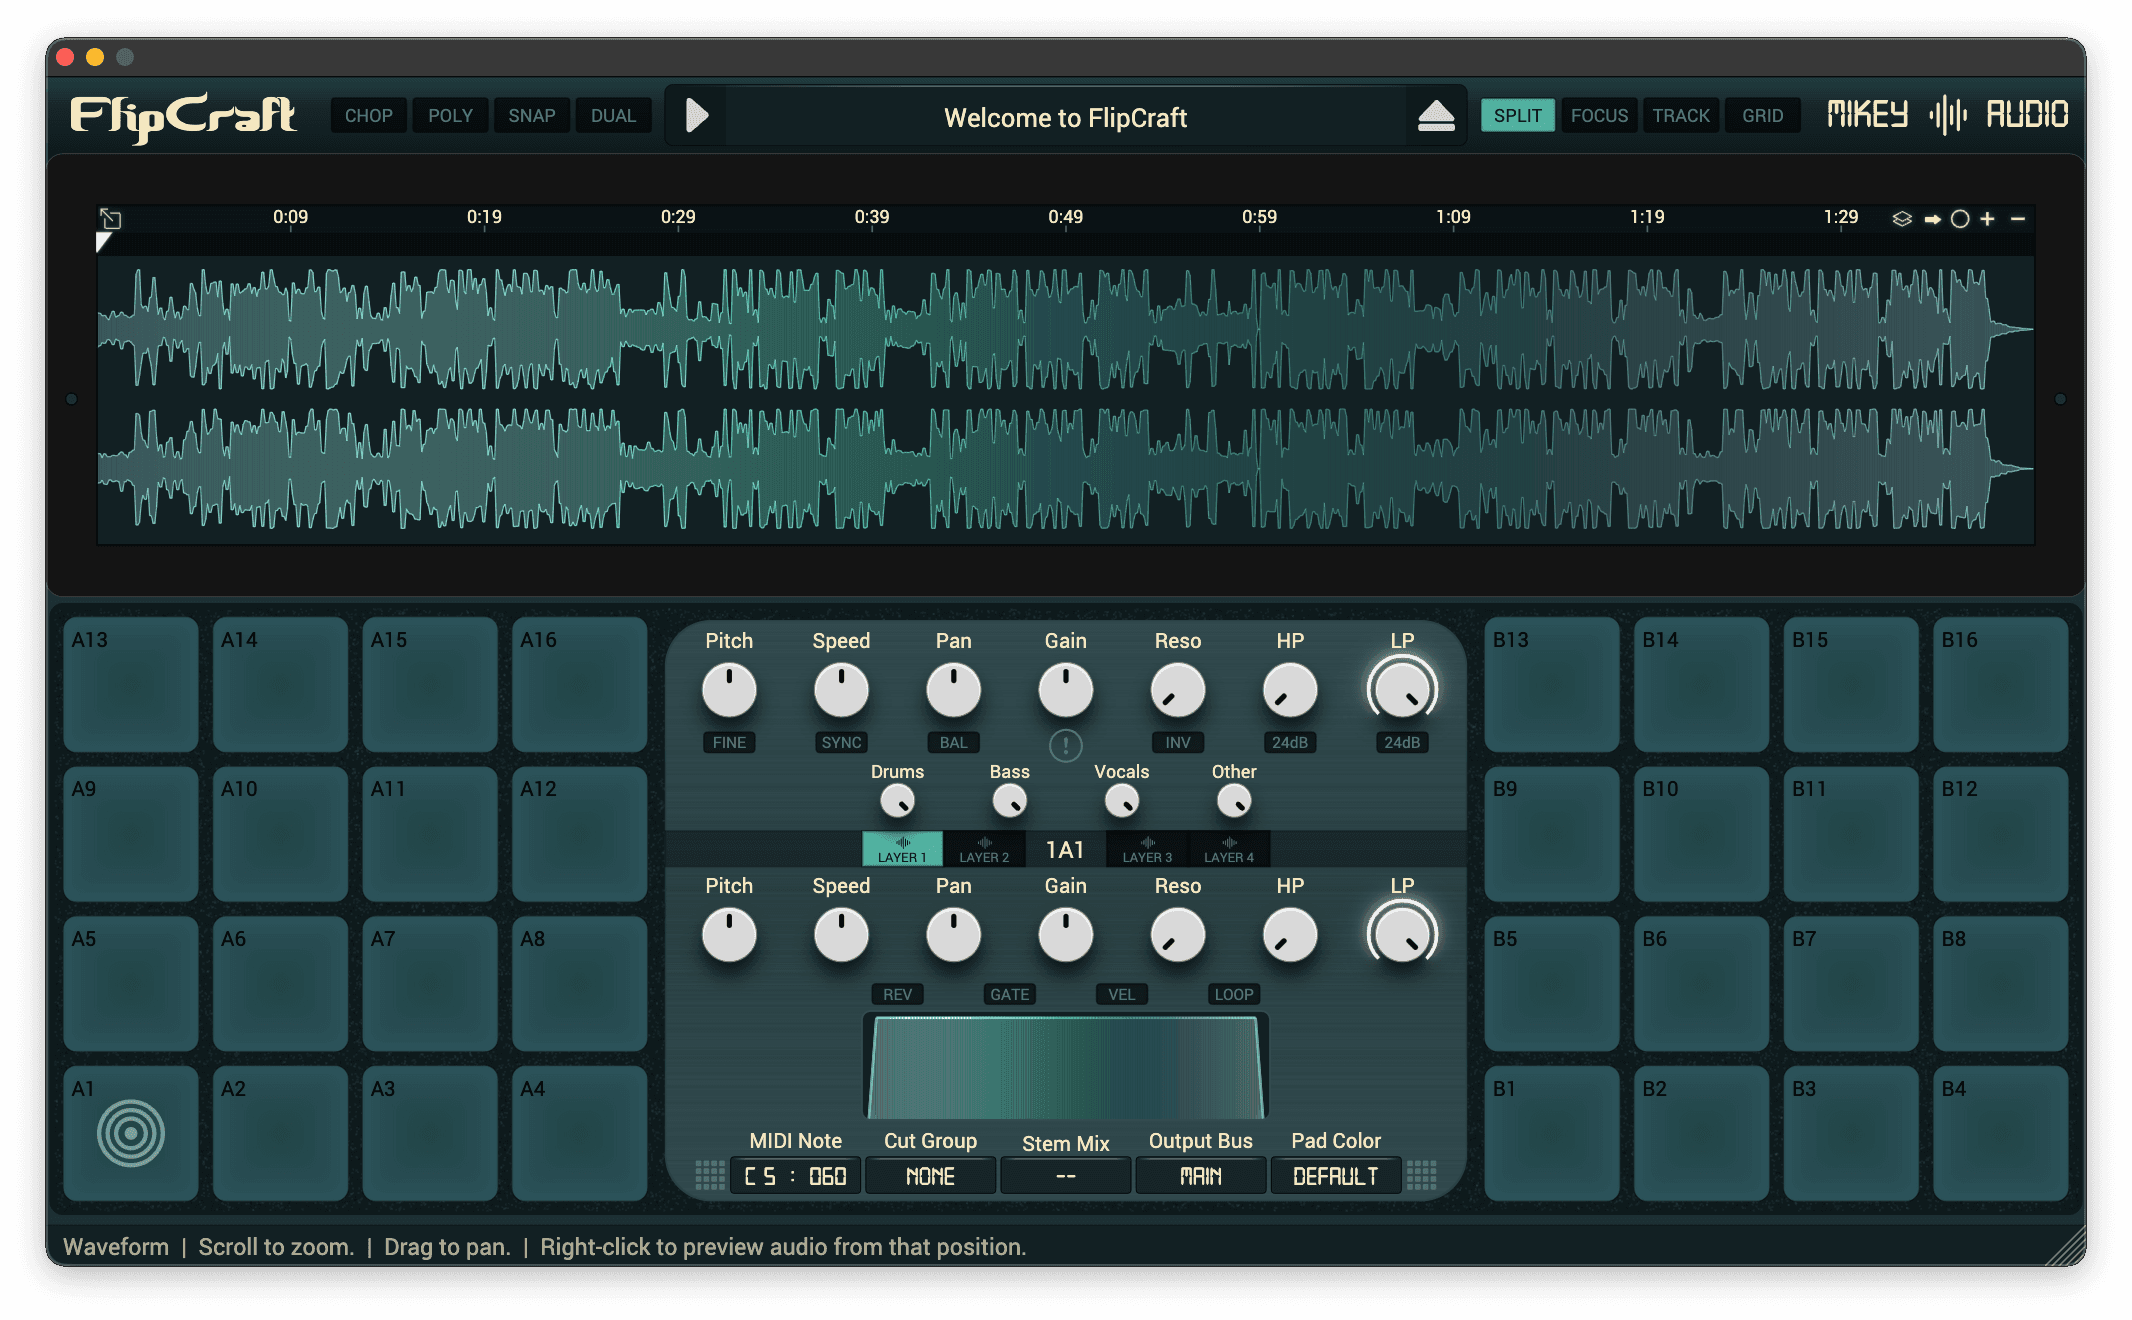Click the play button in the header
This screenshot has height=1320, width=2132.
[697, 116]
